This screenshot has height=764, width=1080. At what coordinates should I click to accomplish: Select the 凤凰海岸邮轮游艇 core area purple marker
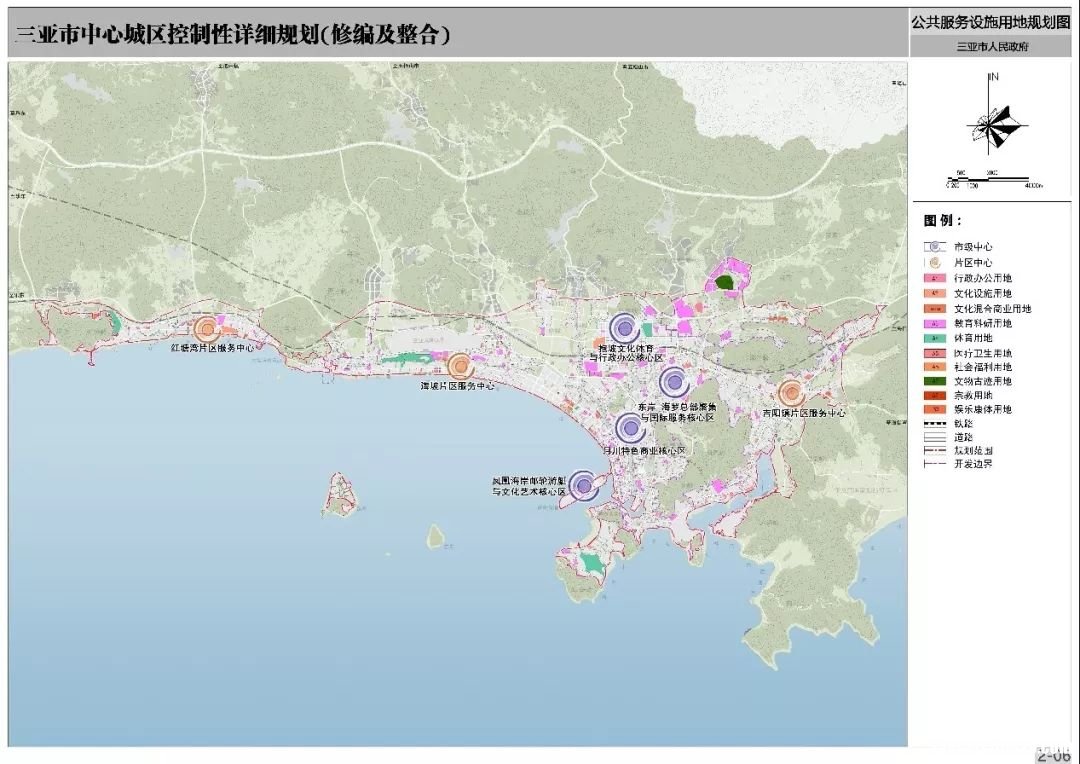tap(583, 486)
